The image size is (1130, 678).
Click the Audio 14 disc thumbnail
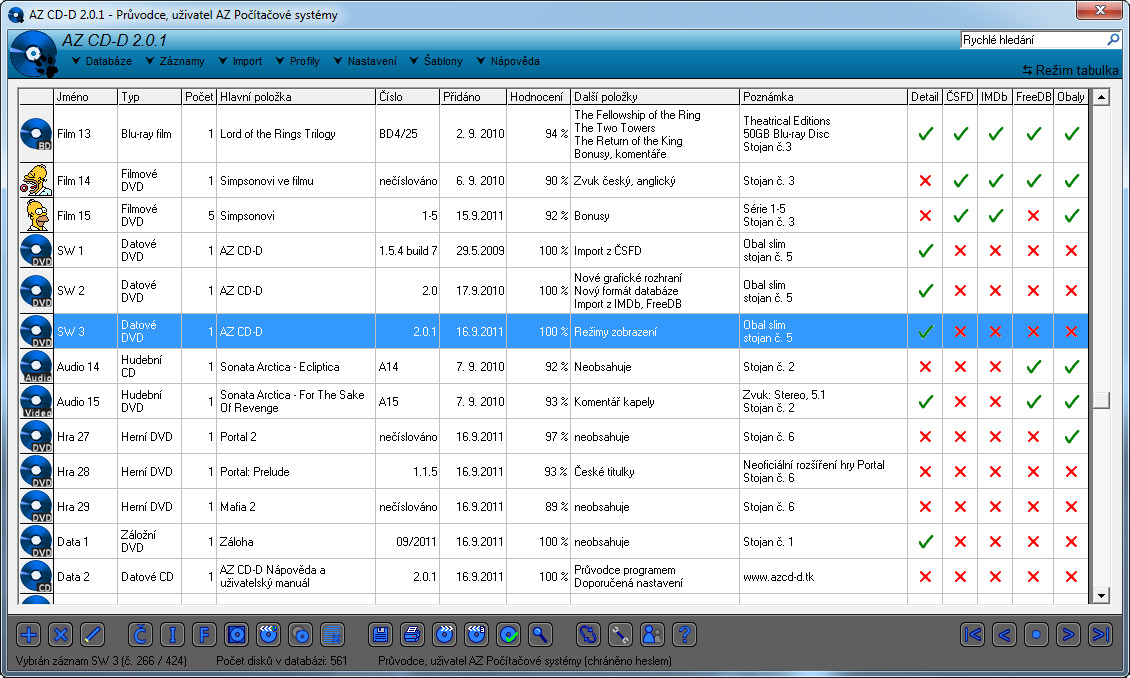36,366
